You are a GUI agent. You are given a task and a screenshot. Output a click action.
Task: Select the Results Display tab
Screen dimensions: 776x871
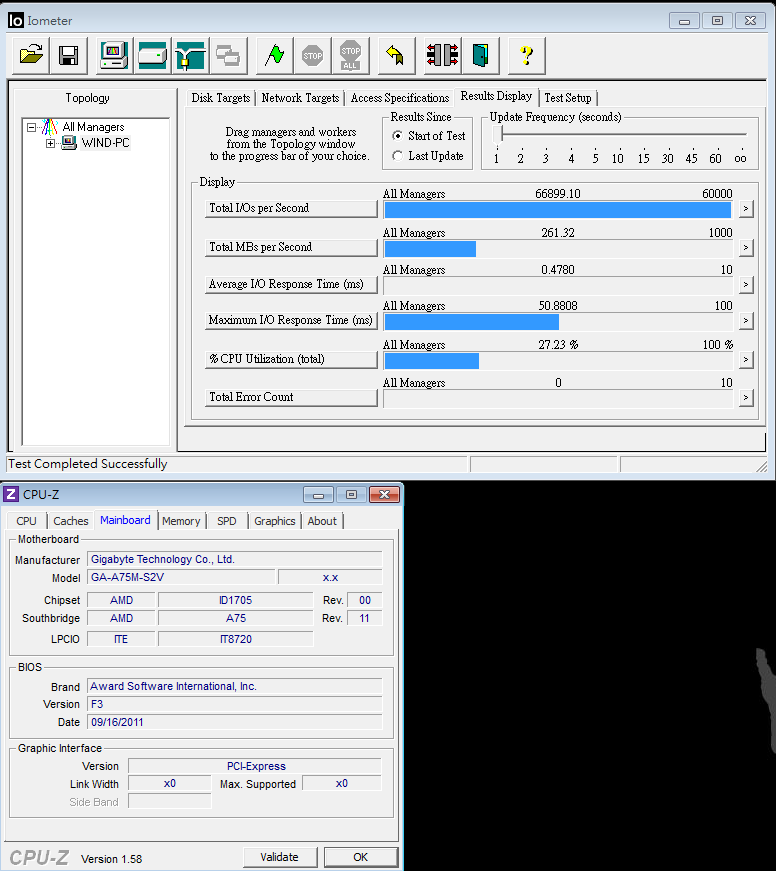click(x=496, y=96)
